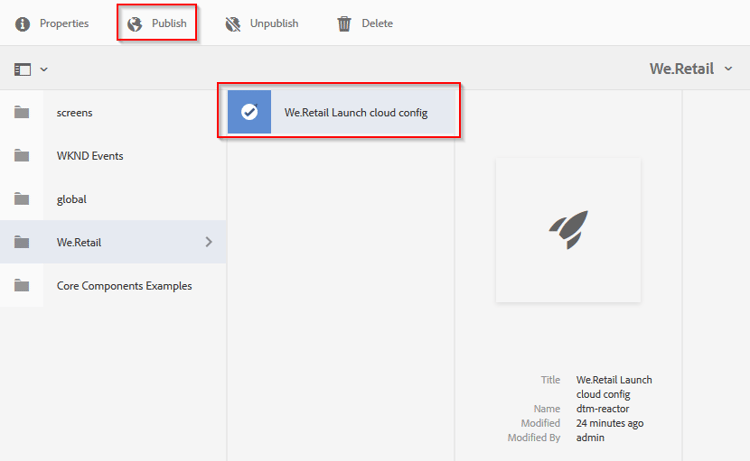Click the 24 minutes ago value
Image resolution: width=750 pixels, height=461 pixels.
coord(610,423)
